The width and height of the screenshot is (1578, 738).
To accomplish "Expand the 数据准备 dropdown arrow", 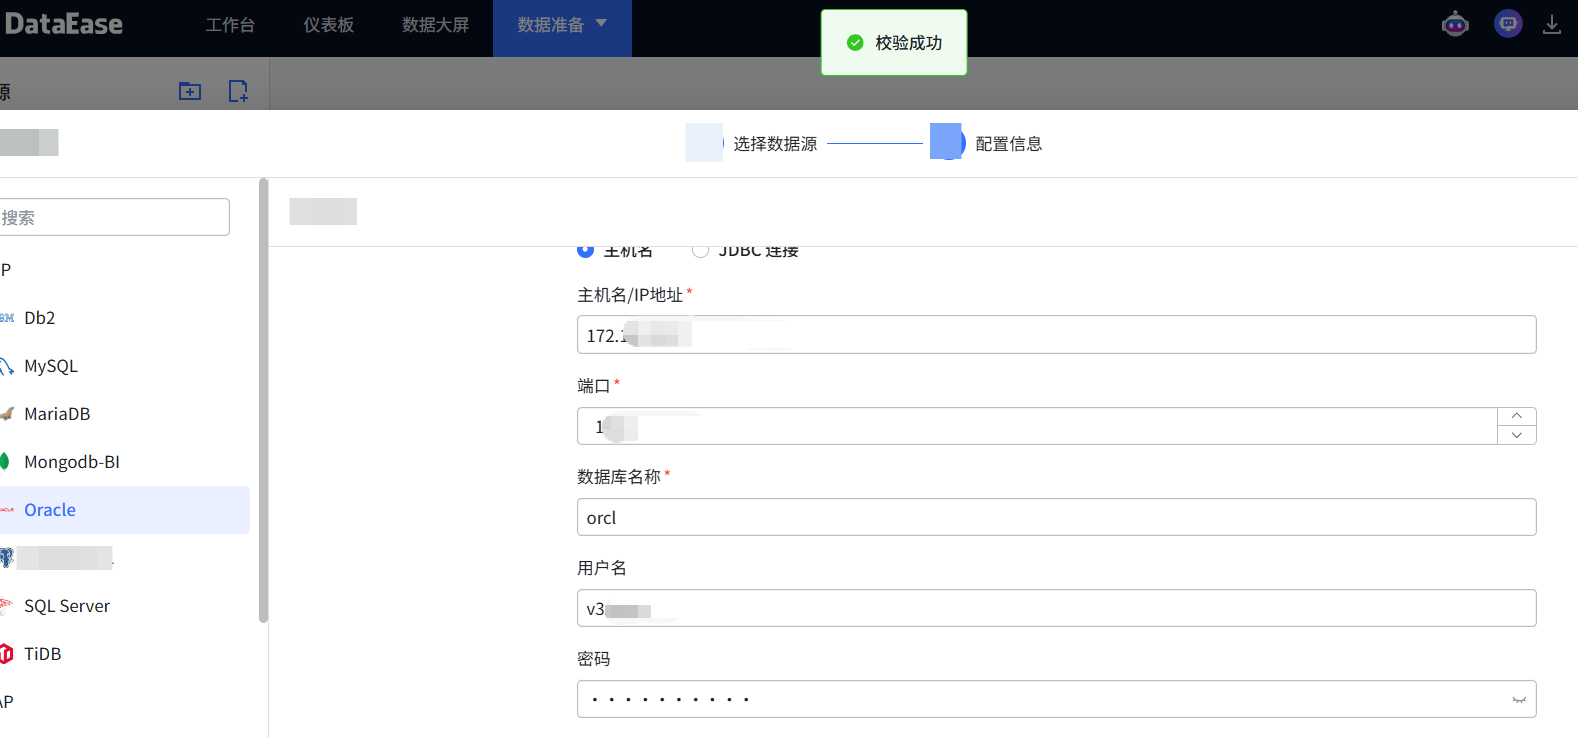I will pyautogui.click(x=601, y=23).
